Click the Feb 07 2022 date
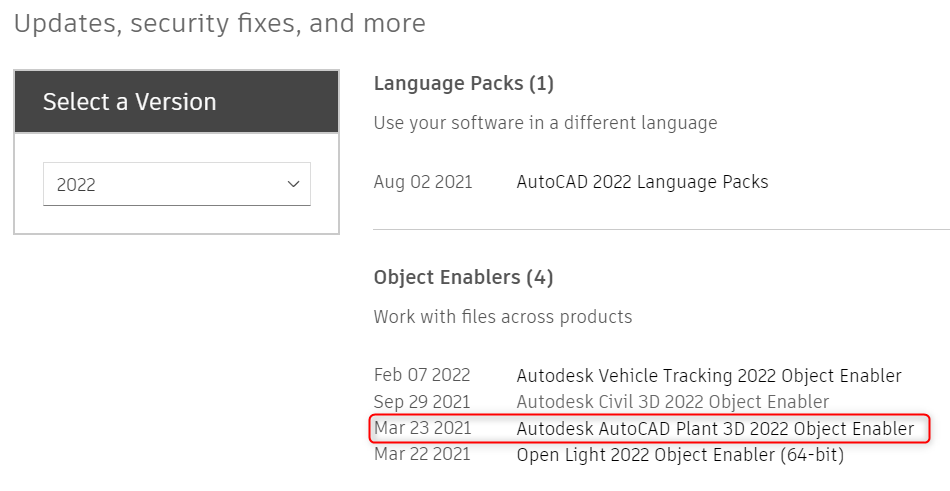Image resolution: width=950 pixels, height=491 pixels. coord(422,376)
